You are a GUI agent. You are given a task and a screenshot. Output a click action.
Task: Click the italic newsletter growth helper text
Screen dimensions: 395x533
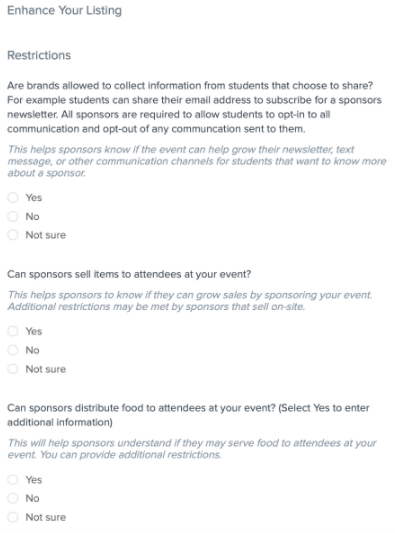click(x=197, y=161)
